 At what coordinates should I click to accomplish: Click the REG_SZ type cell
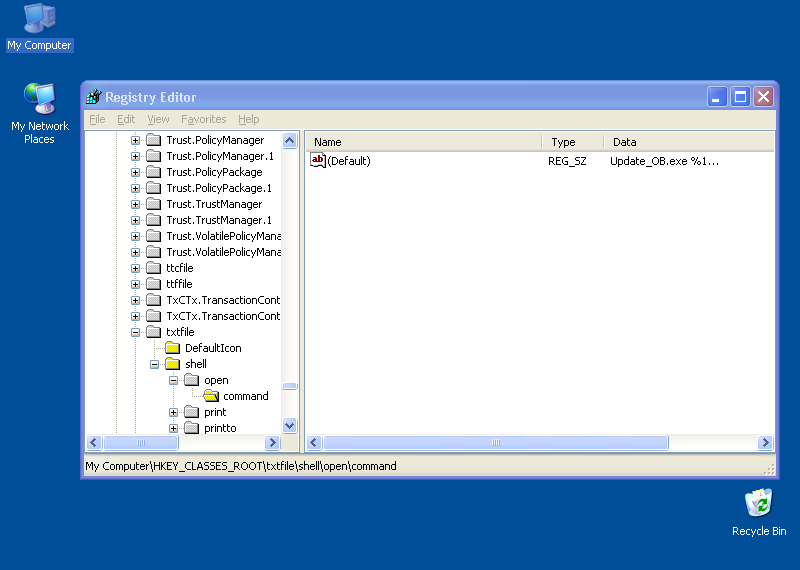point(567,161)
